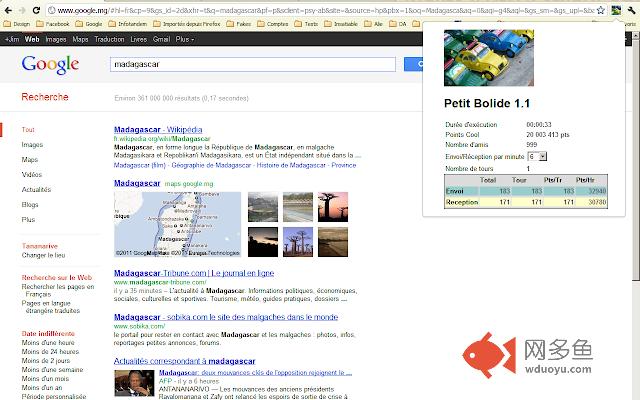Open the DA bookmarks folder
Screen dimensions: 640x400
click(398, 24)
